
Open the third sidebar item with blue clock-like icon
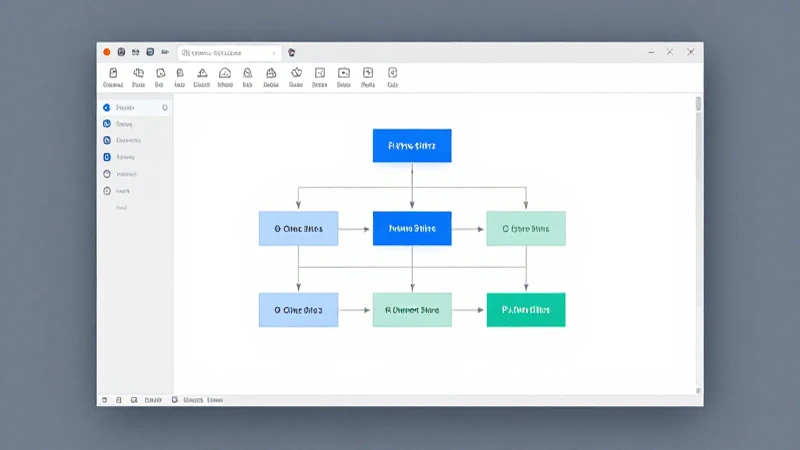(x=135, y=140)
